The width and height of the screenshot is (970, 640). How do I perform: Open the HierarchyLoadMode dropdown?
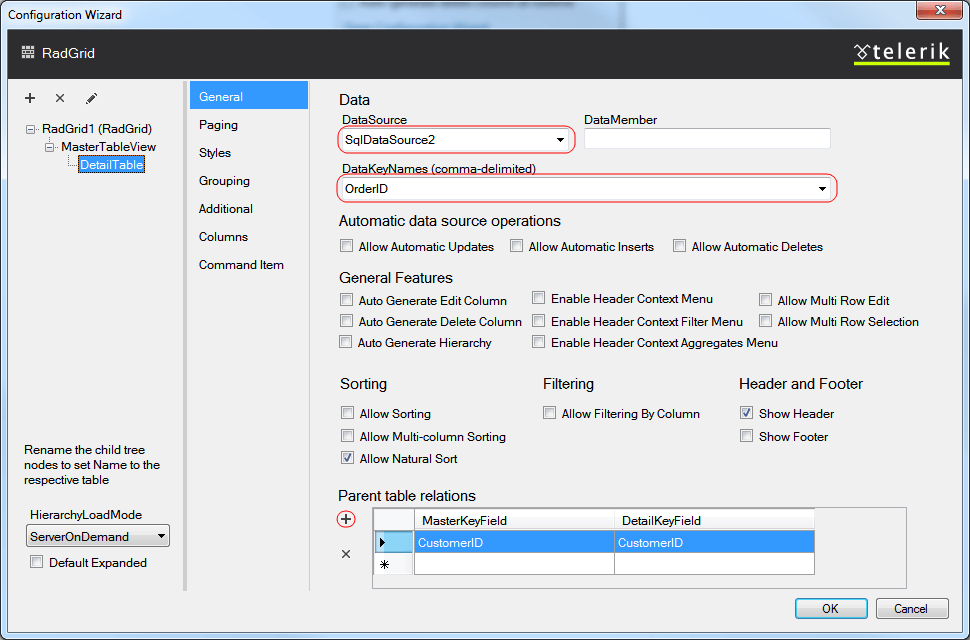pos(160,537)
